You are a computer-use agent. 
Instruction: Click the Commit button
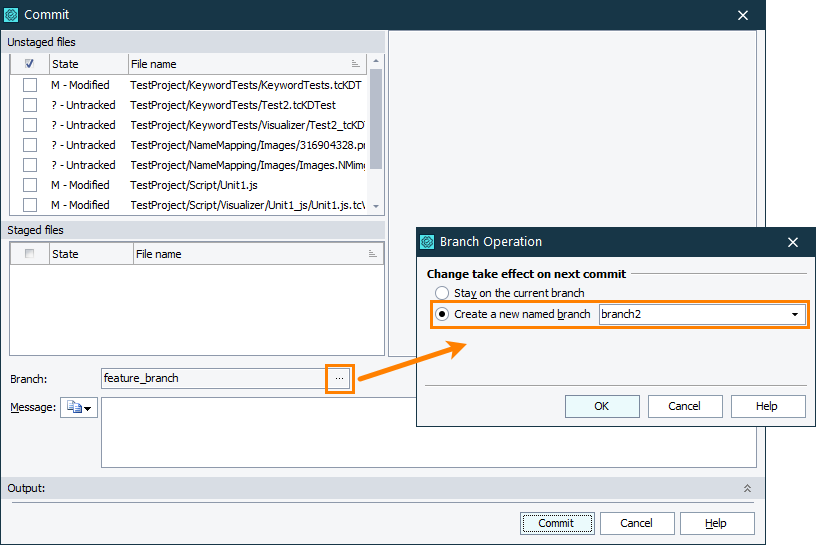pyautogui.click(x=557, y=524)
